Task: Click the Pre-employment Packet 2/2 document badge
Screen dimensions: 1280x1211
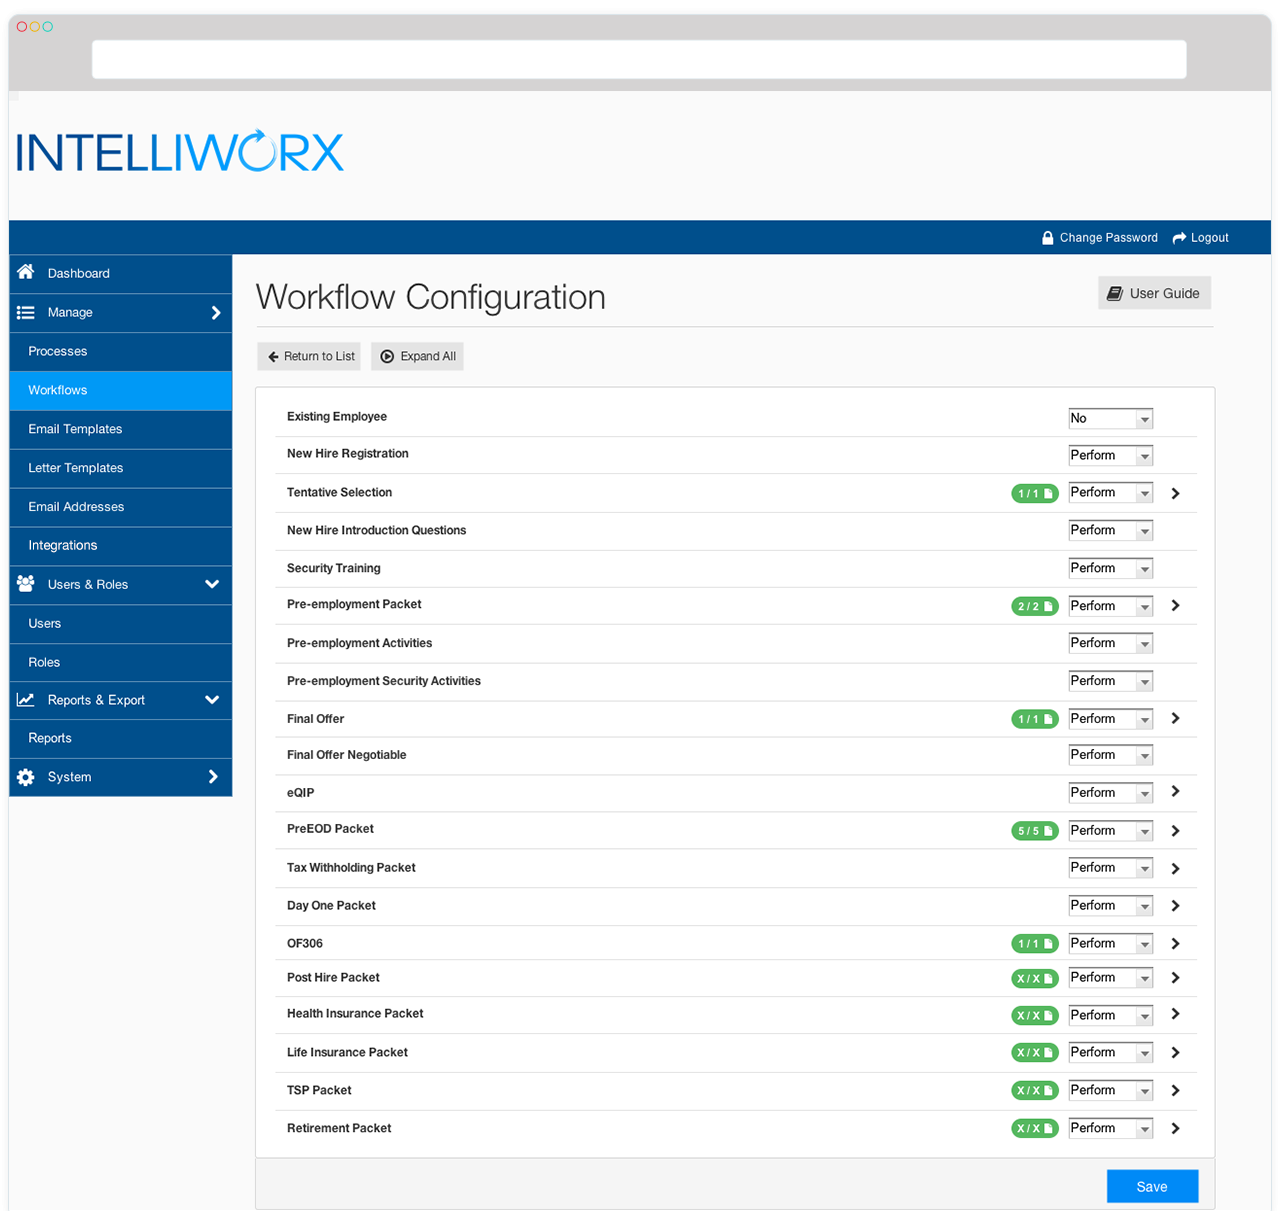Action: 1035,606
